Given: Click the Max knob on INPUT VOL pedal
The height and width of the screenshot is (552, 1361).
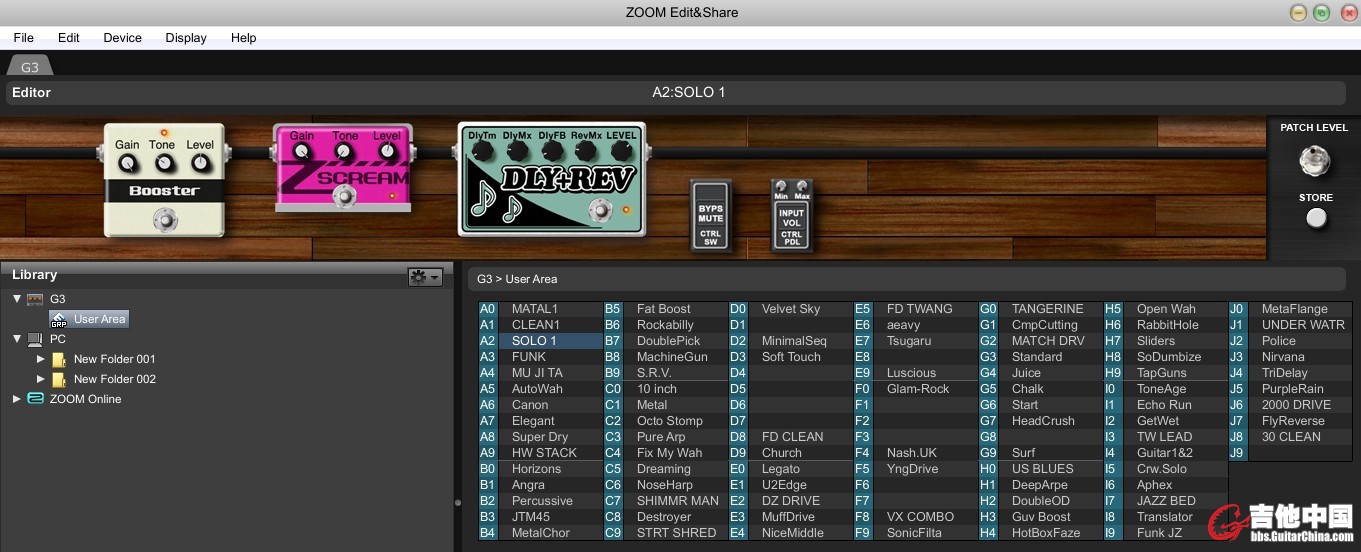Looking at the screenshot, I should 802,187.
